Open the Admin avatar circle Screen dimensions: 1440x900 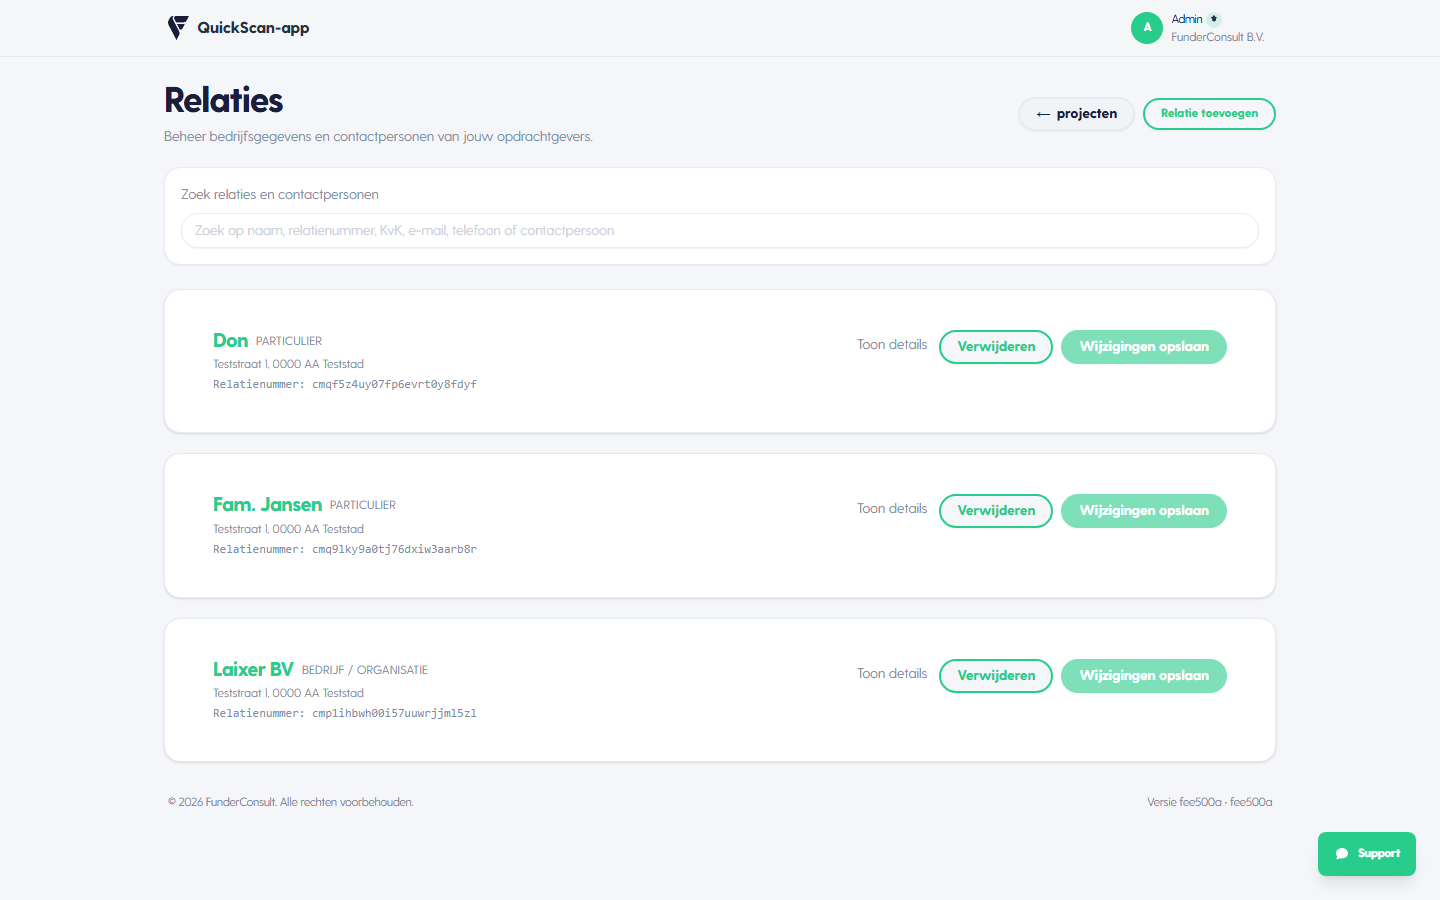click(x=1147, y=28)
